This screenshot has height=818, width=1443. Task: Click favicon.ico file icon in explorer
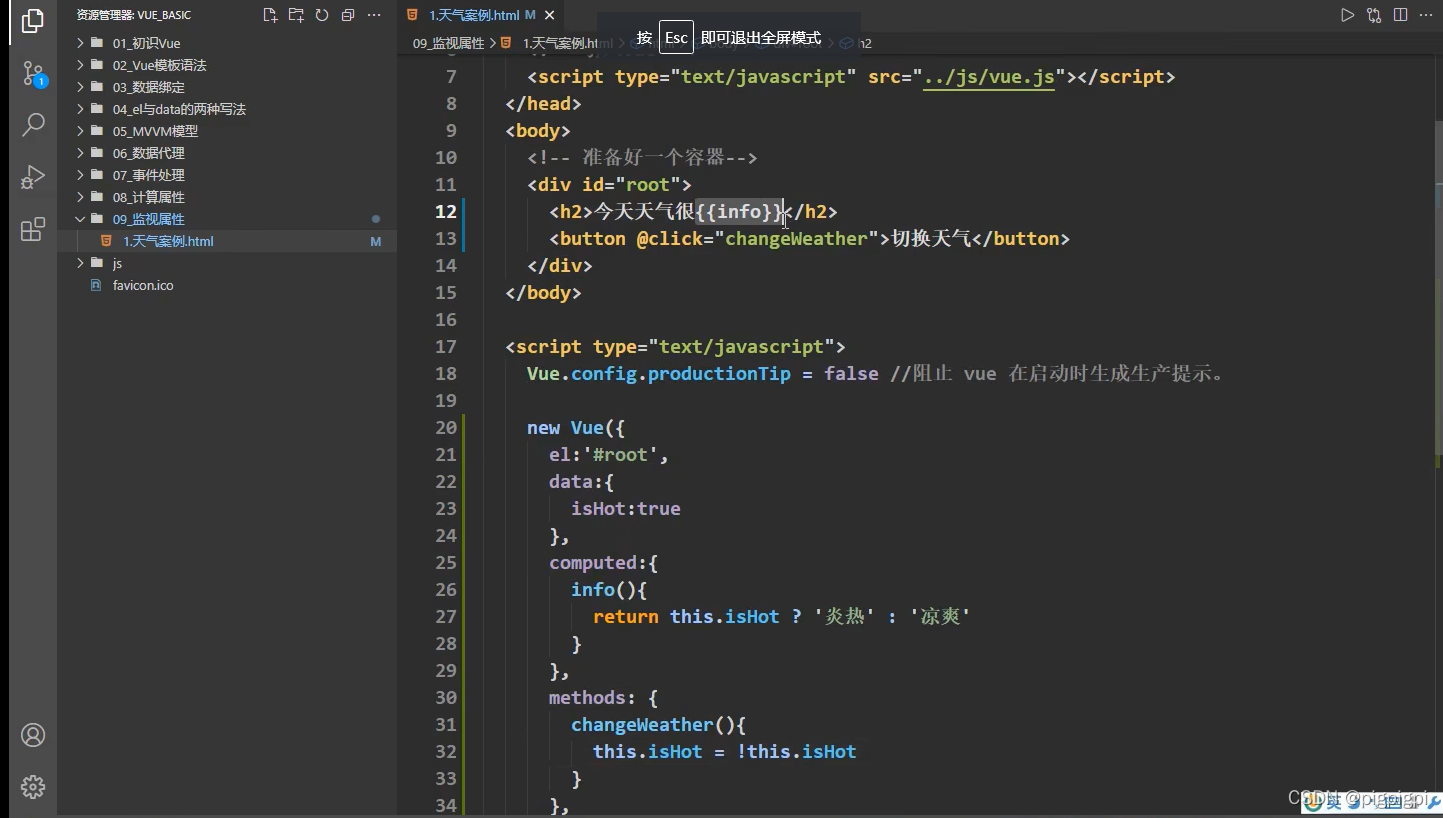96,285
